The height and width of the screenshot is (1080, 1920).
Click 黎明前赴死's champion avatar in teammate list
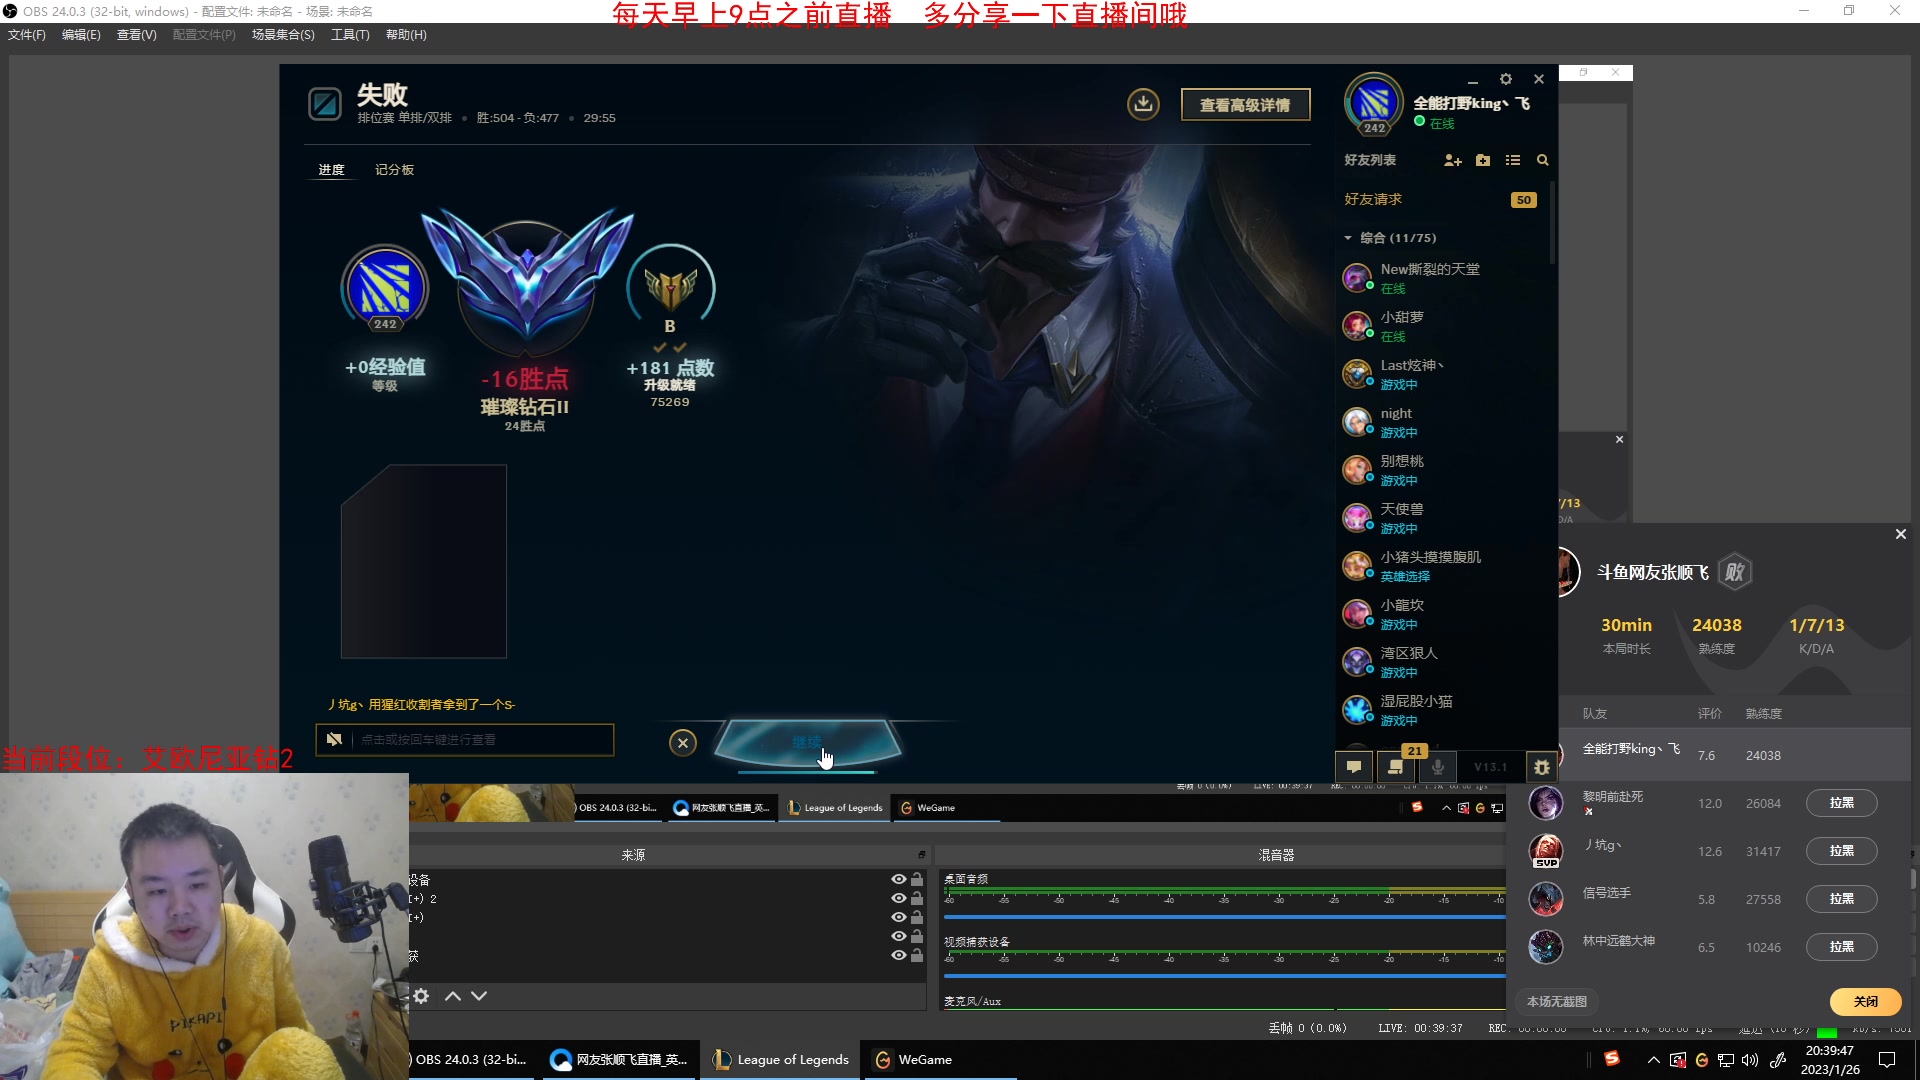coord(1546,803)
